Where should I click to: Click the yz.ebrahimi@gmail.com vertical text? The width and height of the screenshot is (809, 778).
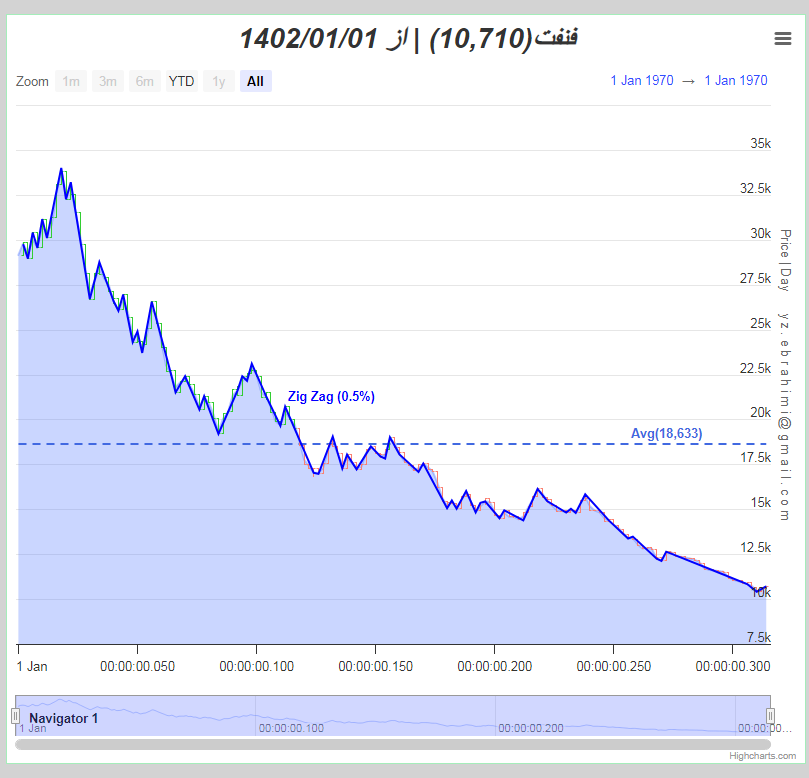pos(785,416)
